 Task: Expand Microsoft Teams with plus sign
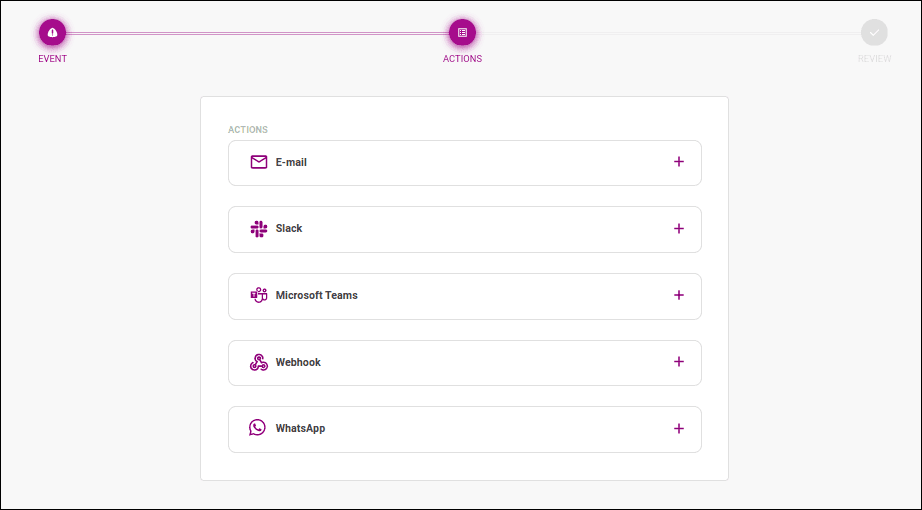tap(679, 295)
